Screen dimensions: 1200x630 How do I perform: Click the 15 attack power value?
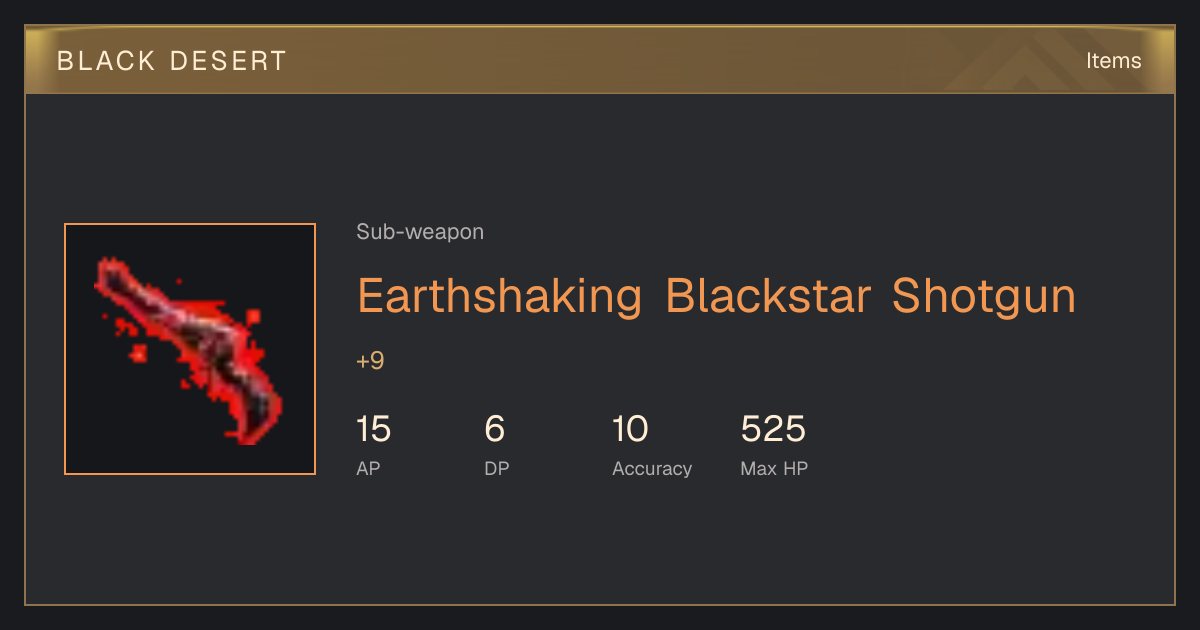[x=373, y=429]
